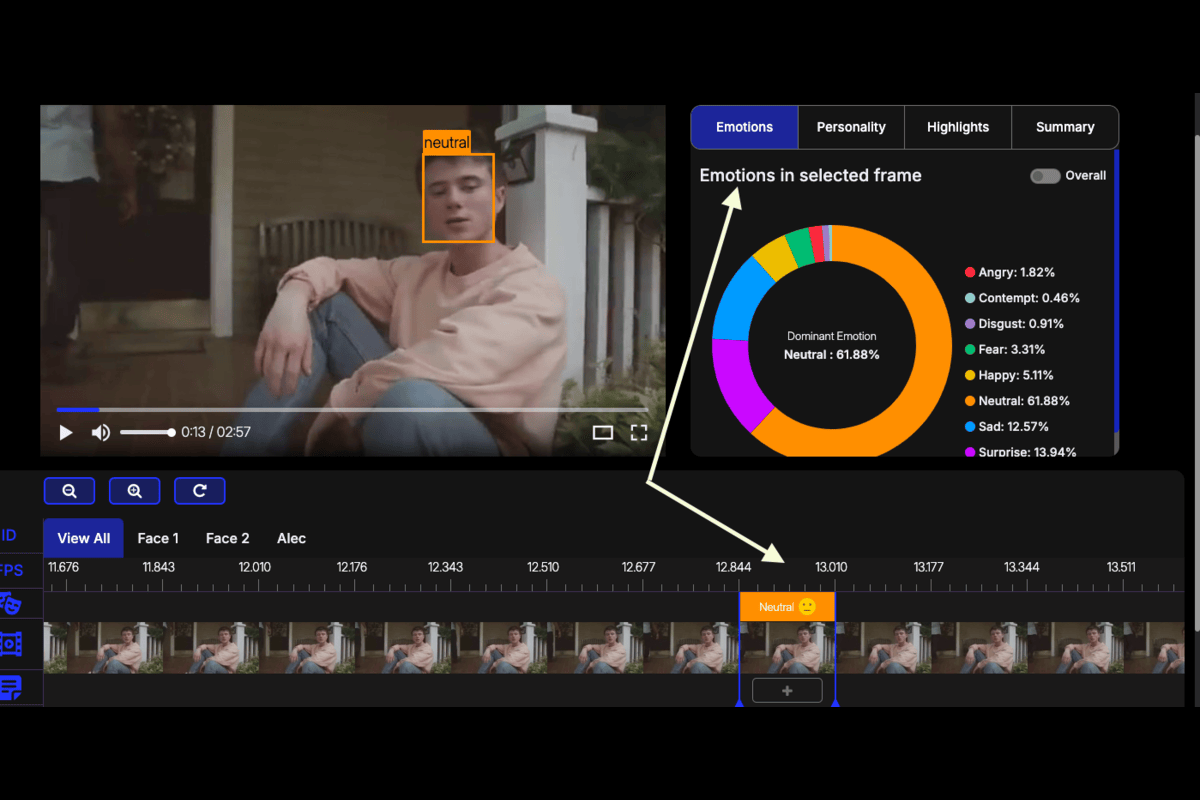This screenshot has height=800, width=1200.
Task: Open the Personality tab
Action: click(x=851, y=127)
